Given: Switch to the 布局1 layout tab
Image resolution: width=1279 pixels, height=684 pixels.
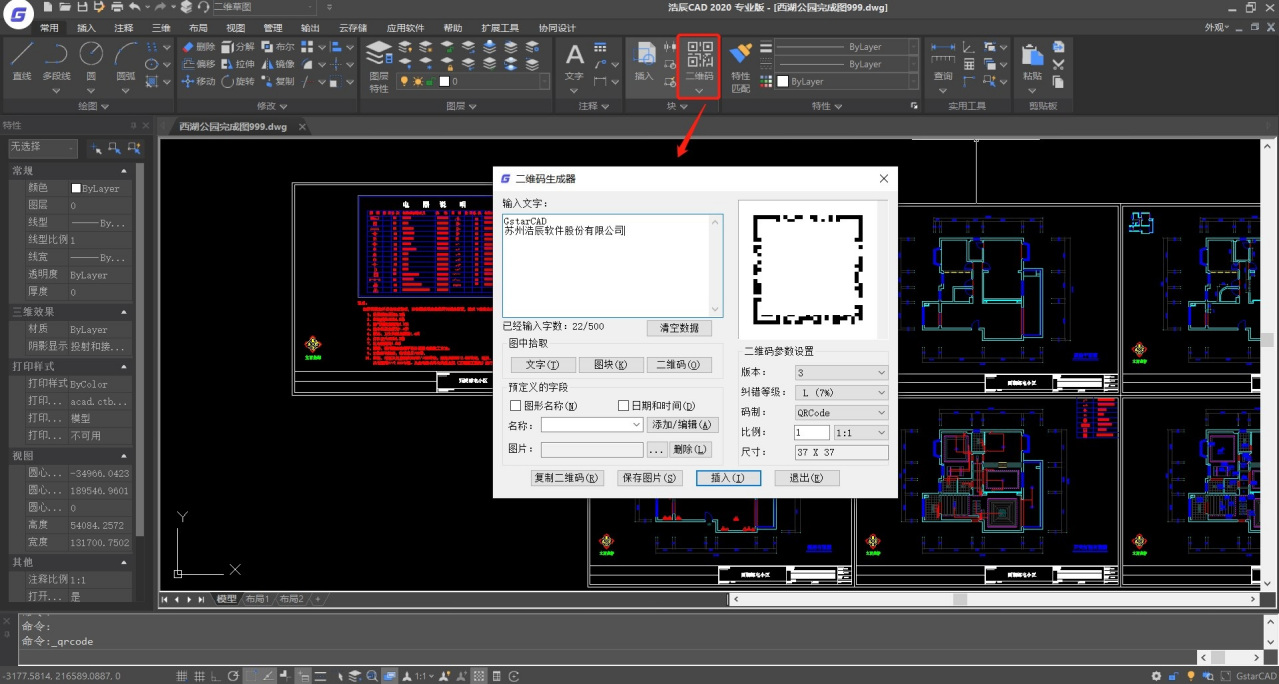Looking at the screenshot, I should click(260, 598).
